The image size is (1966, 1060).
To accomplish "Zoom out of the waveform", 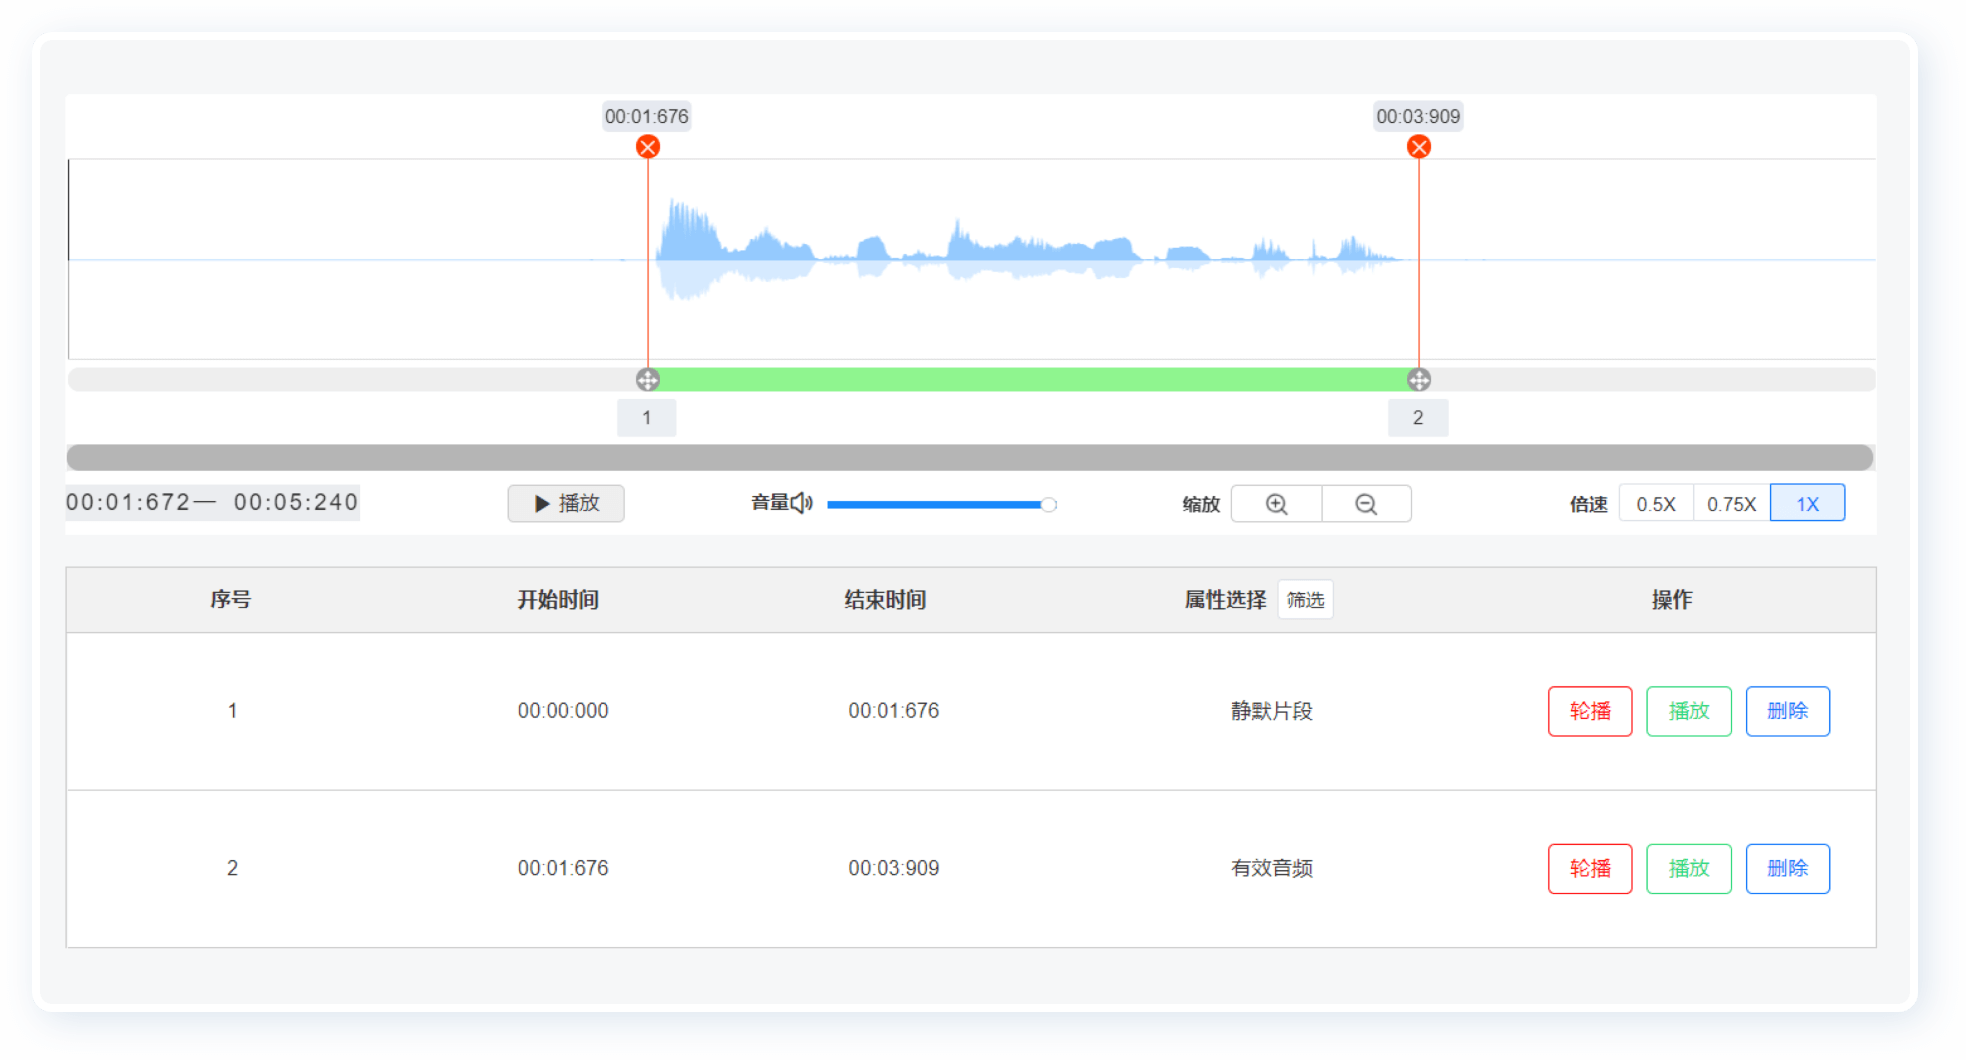I will pos(1366,504).
